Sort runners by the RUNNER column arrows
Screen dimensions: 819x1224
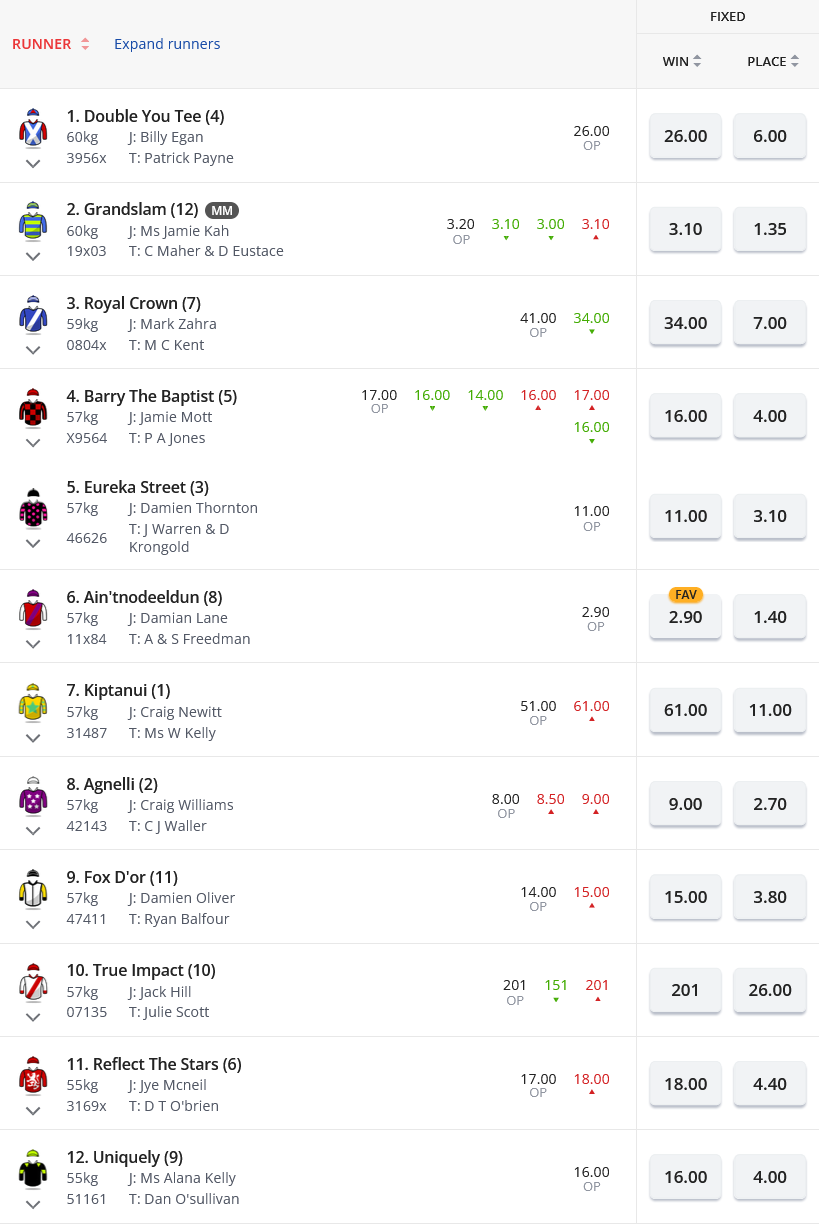coord(85,44)
